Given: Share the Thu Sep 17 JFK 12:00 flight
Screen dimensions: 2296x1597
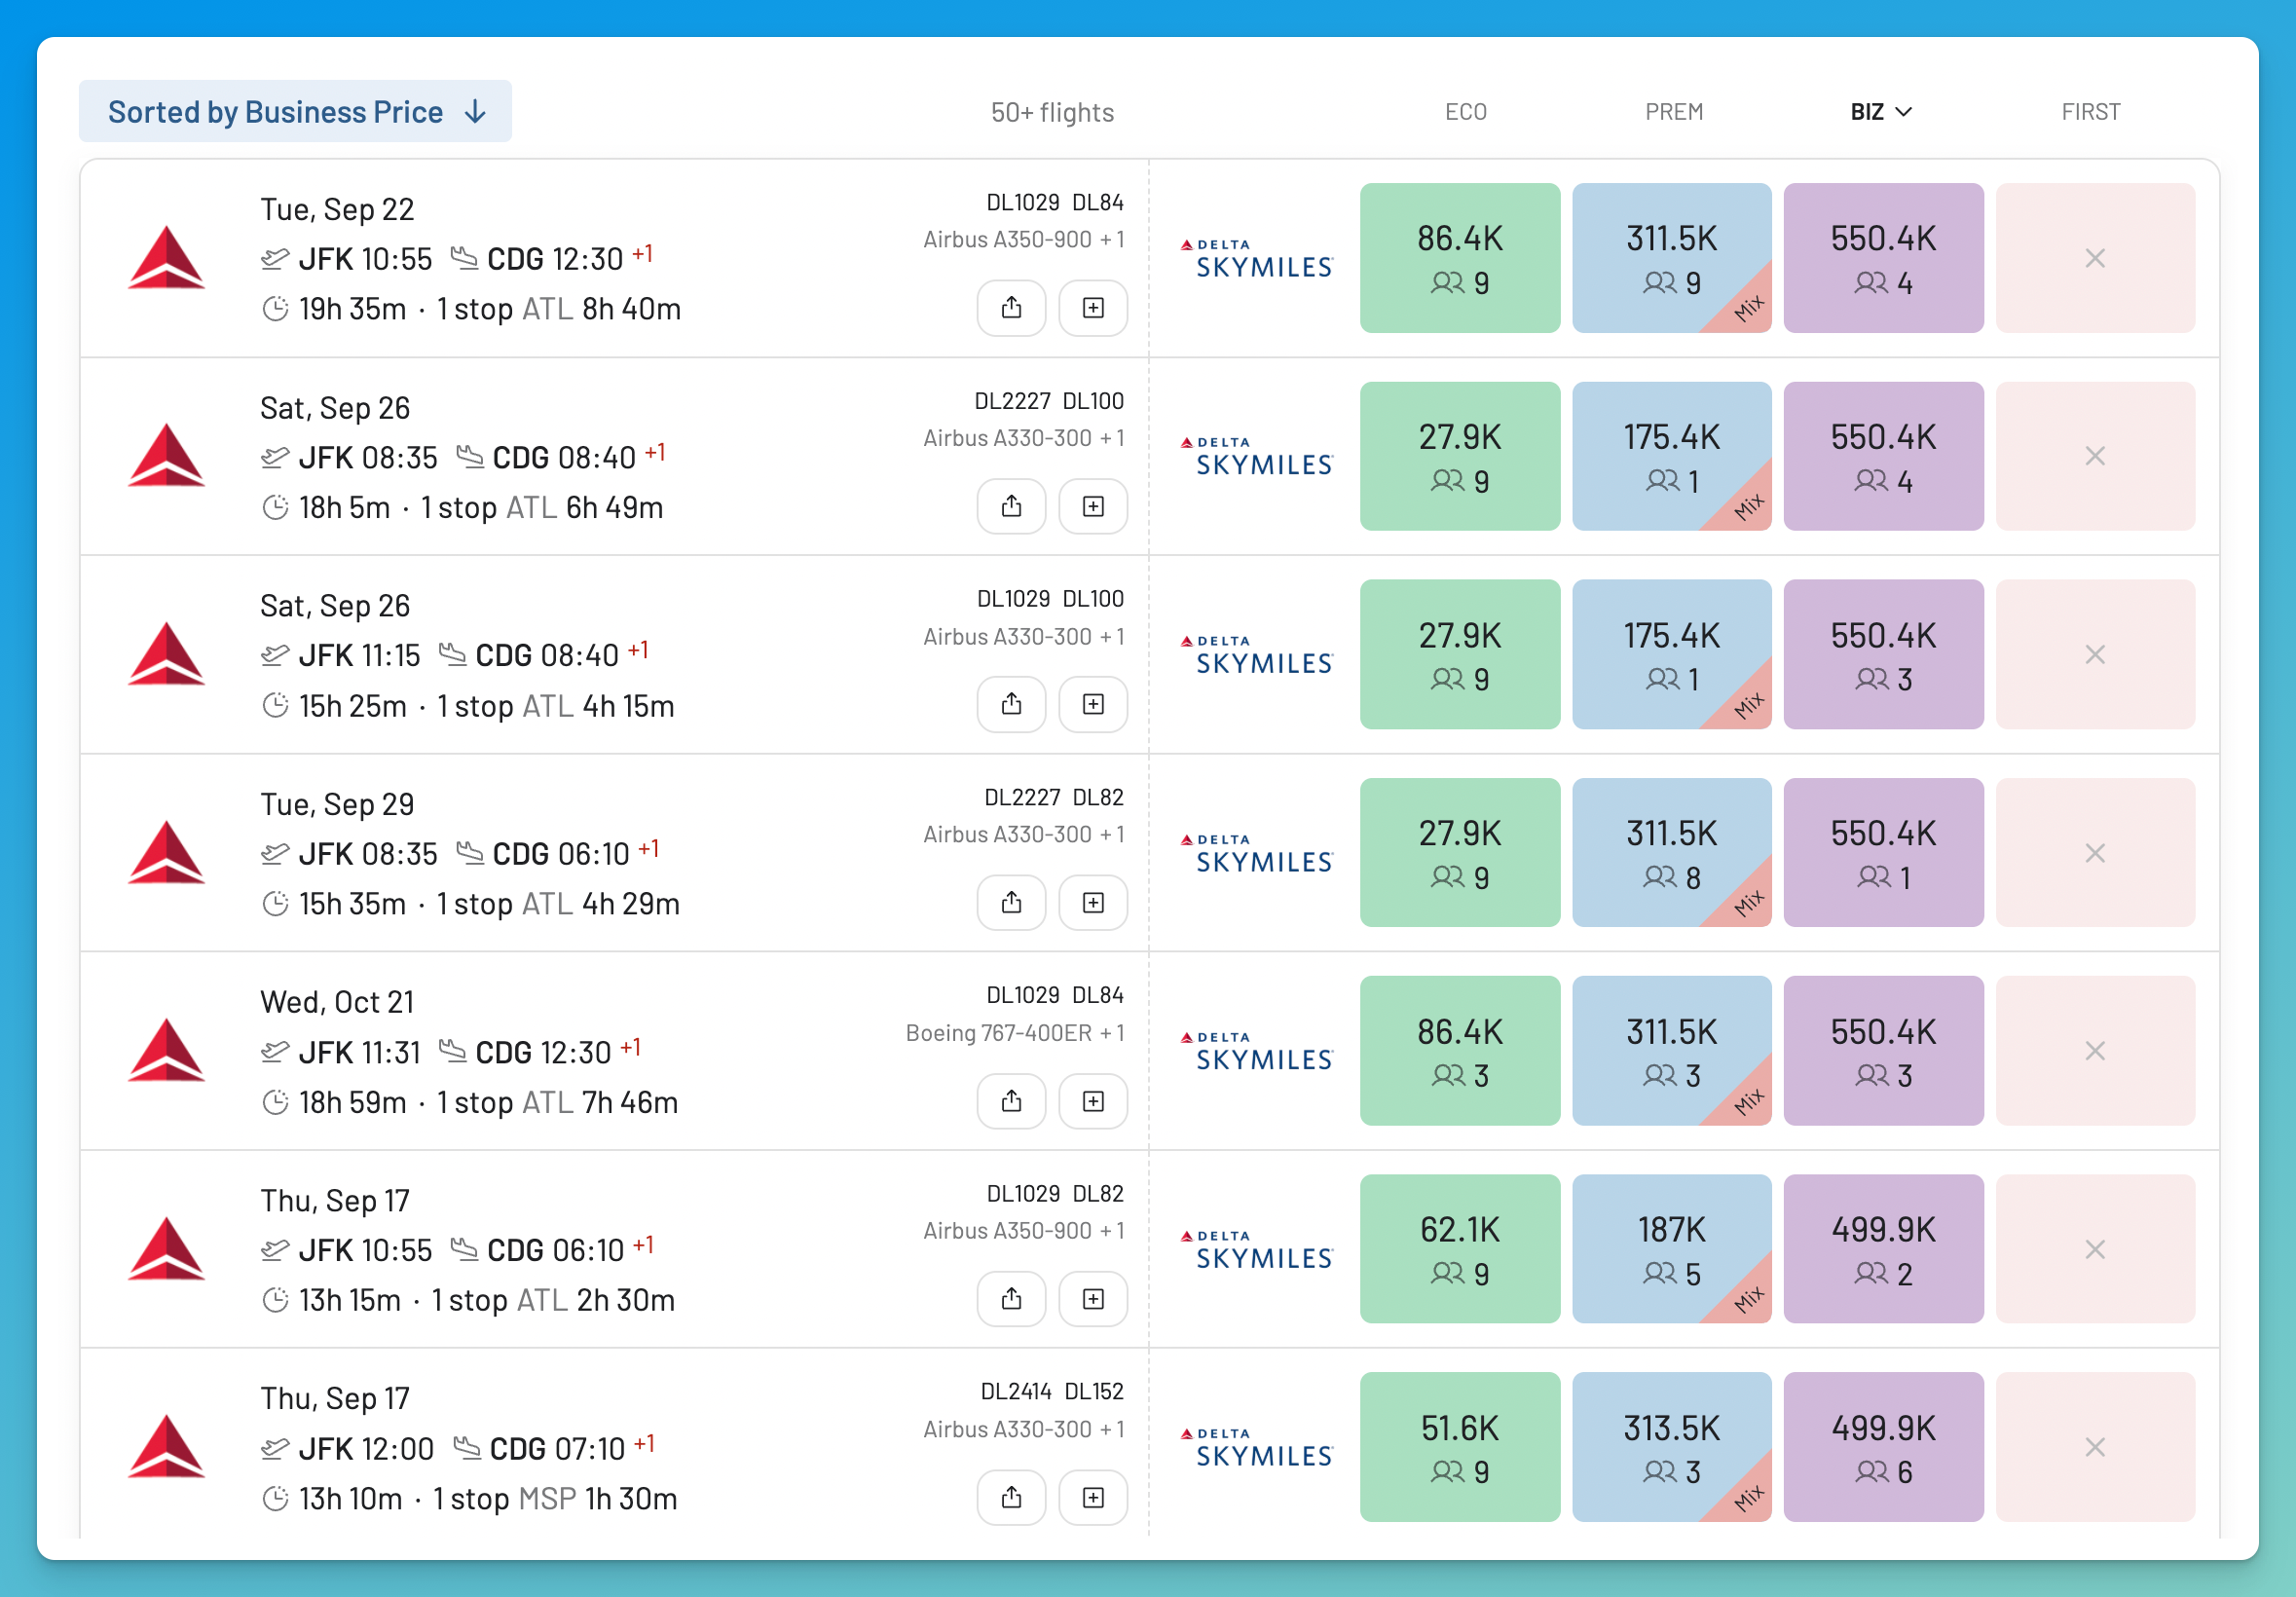Looking at the screenshot, I should (1011, 1497).
